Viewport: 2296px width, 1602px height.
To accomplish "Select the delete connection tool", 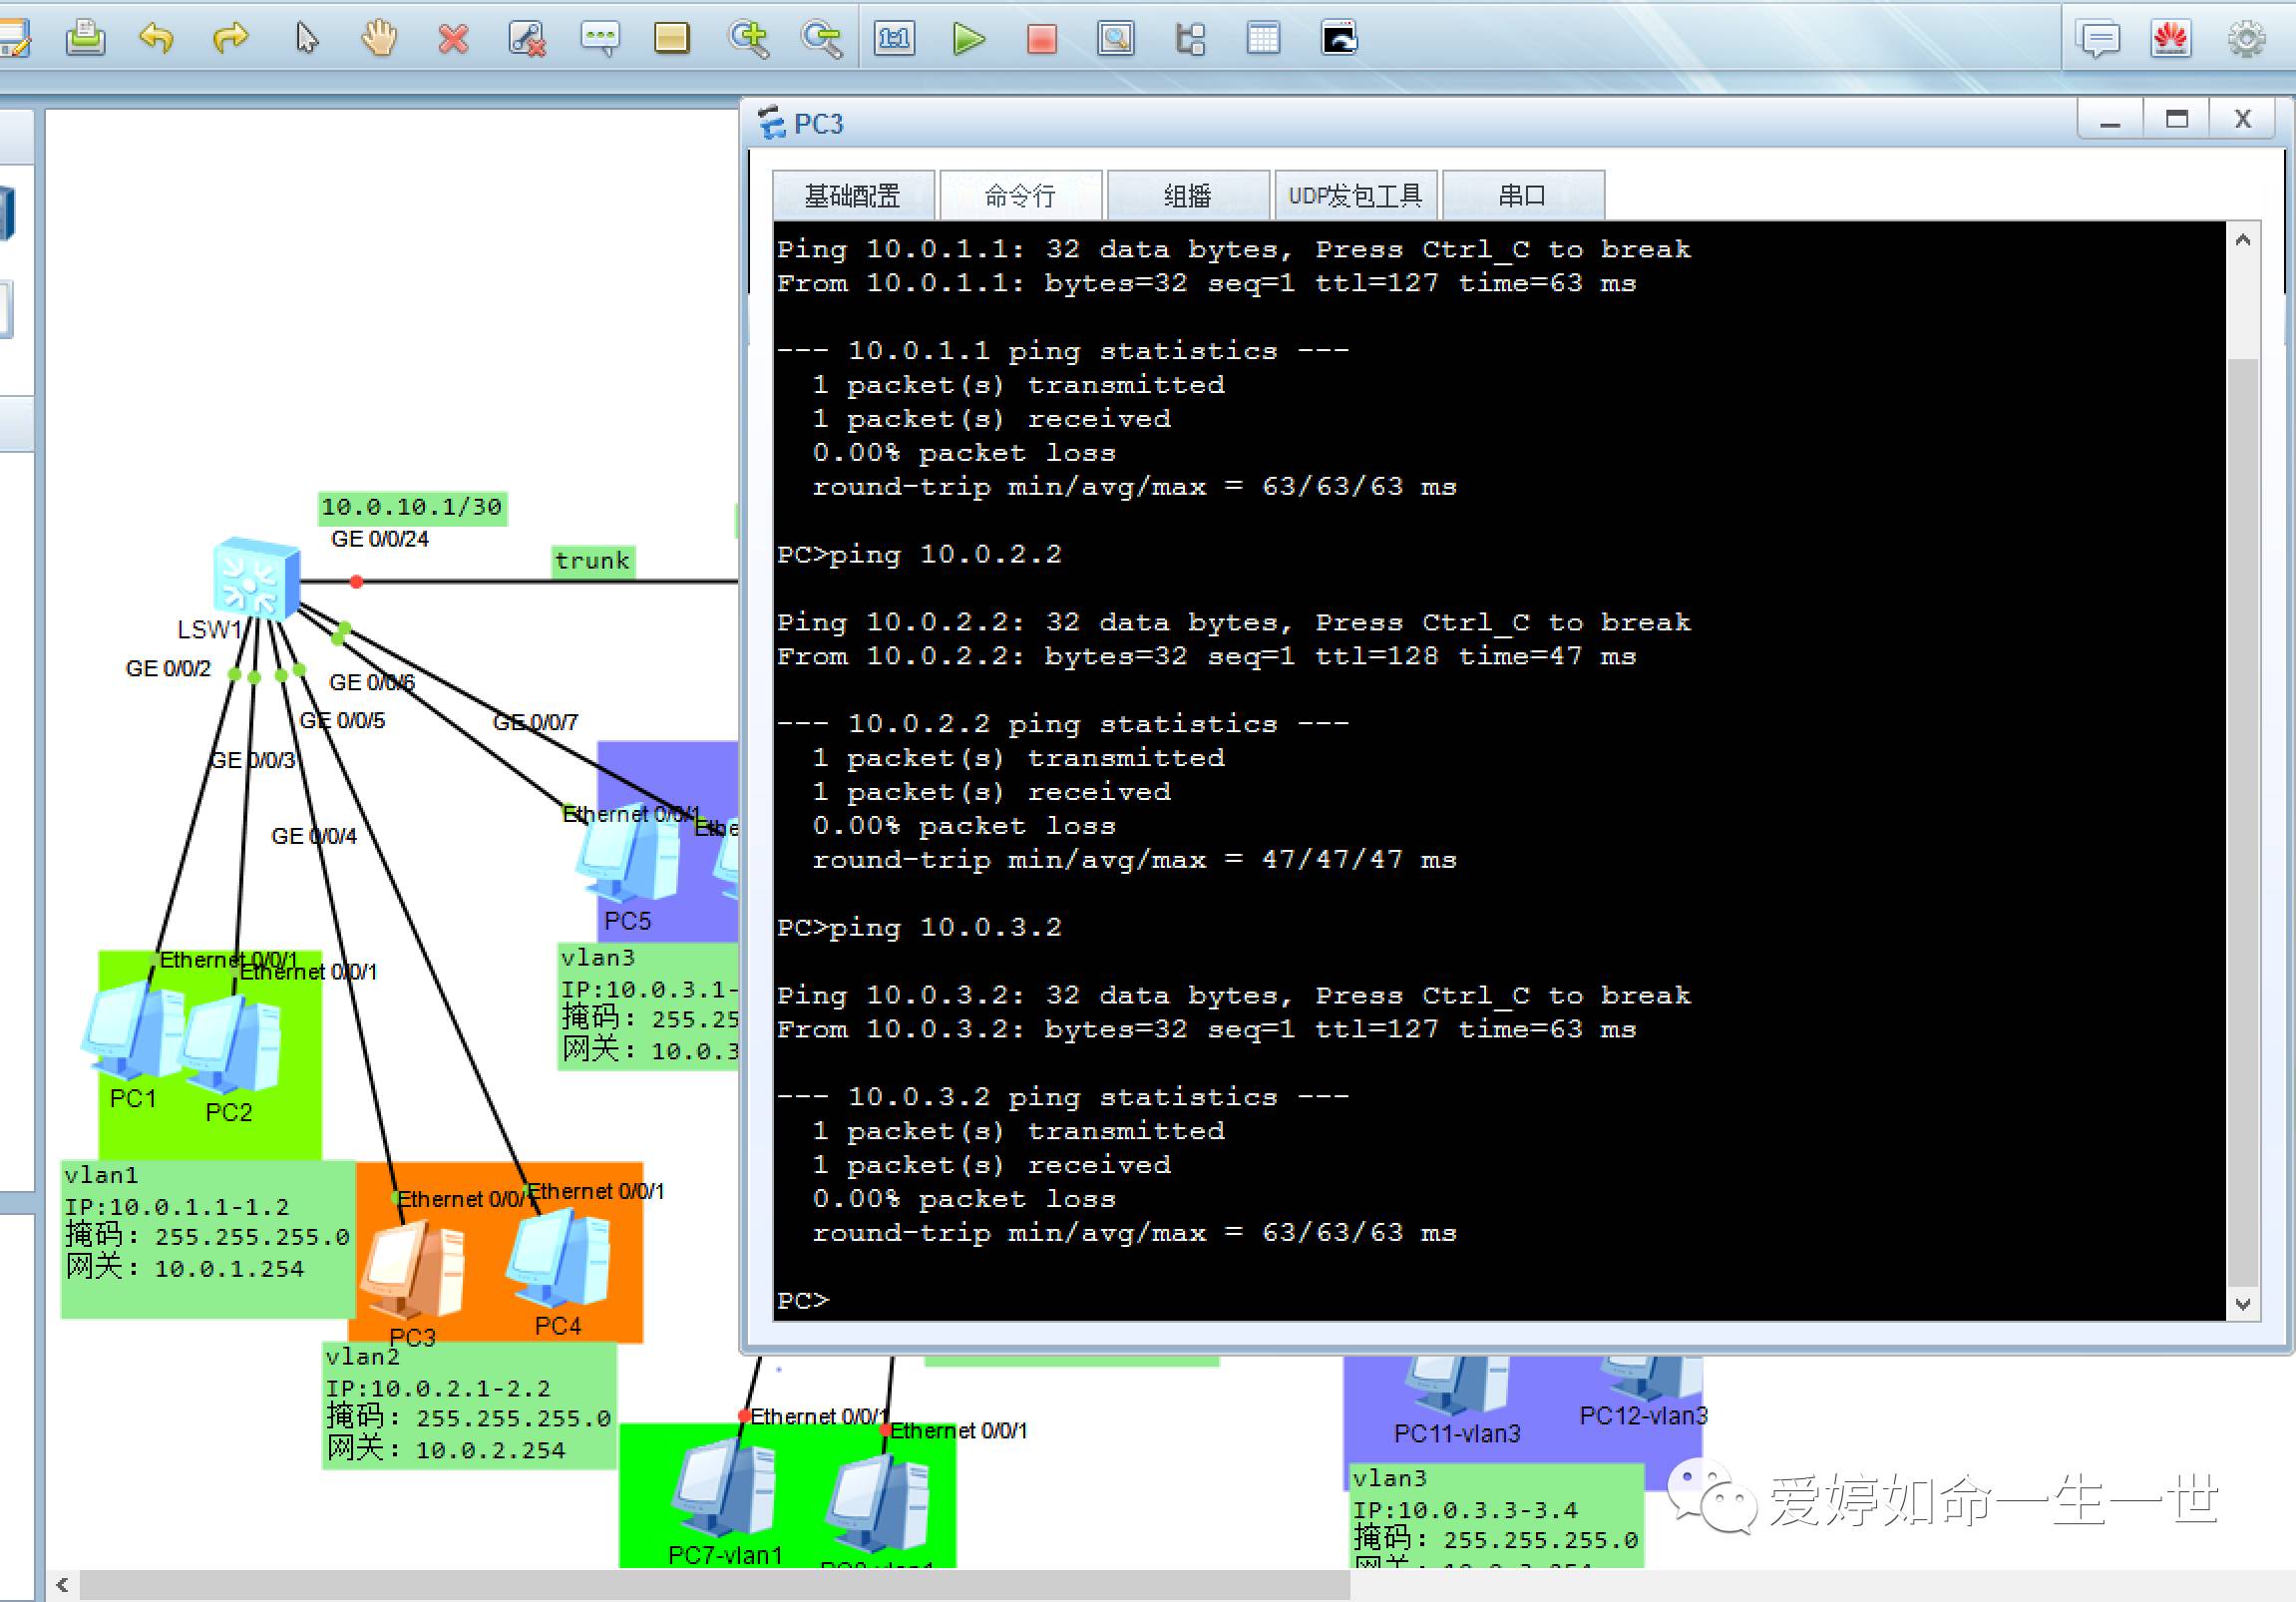I will [527, 39].
